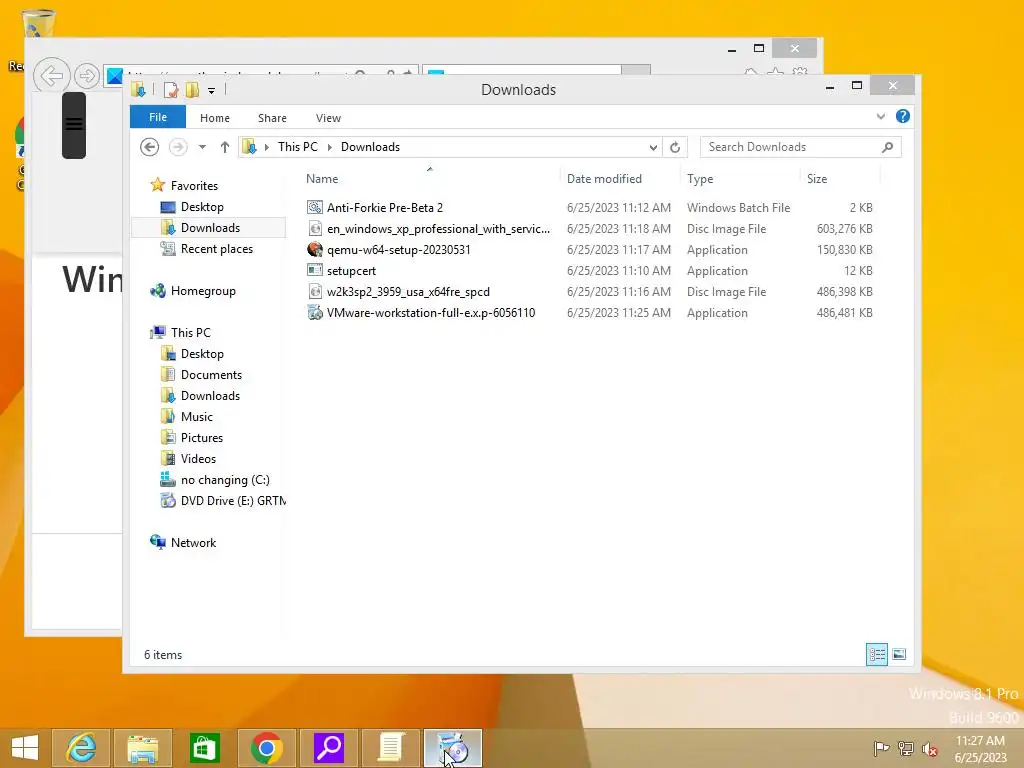Open no changing (C:) drive

225,480
